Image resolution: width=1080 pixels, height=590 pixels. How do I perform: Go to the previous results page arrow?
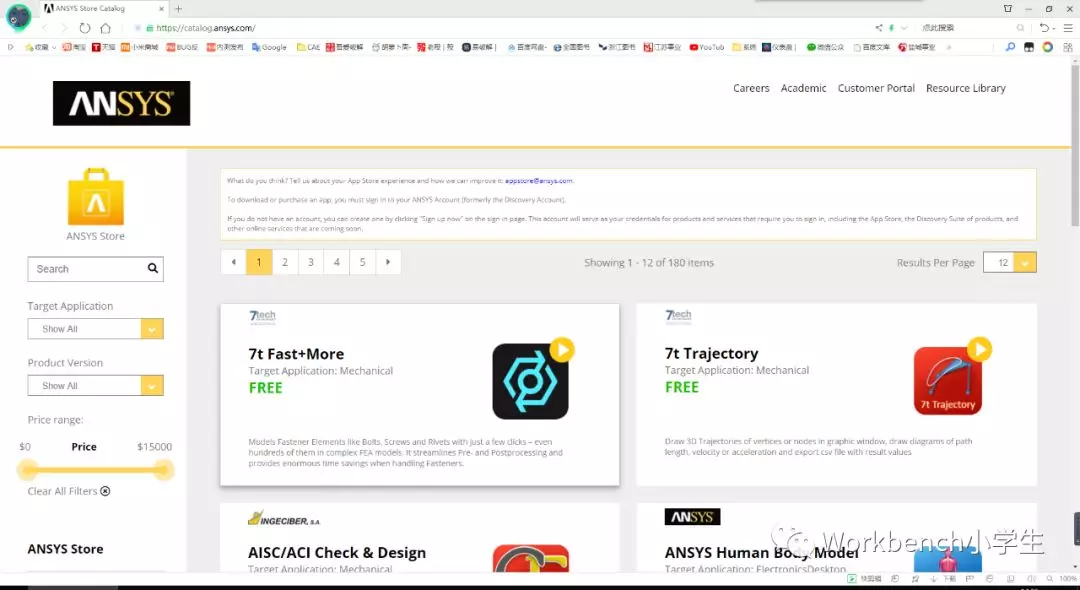click(233, 262)
